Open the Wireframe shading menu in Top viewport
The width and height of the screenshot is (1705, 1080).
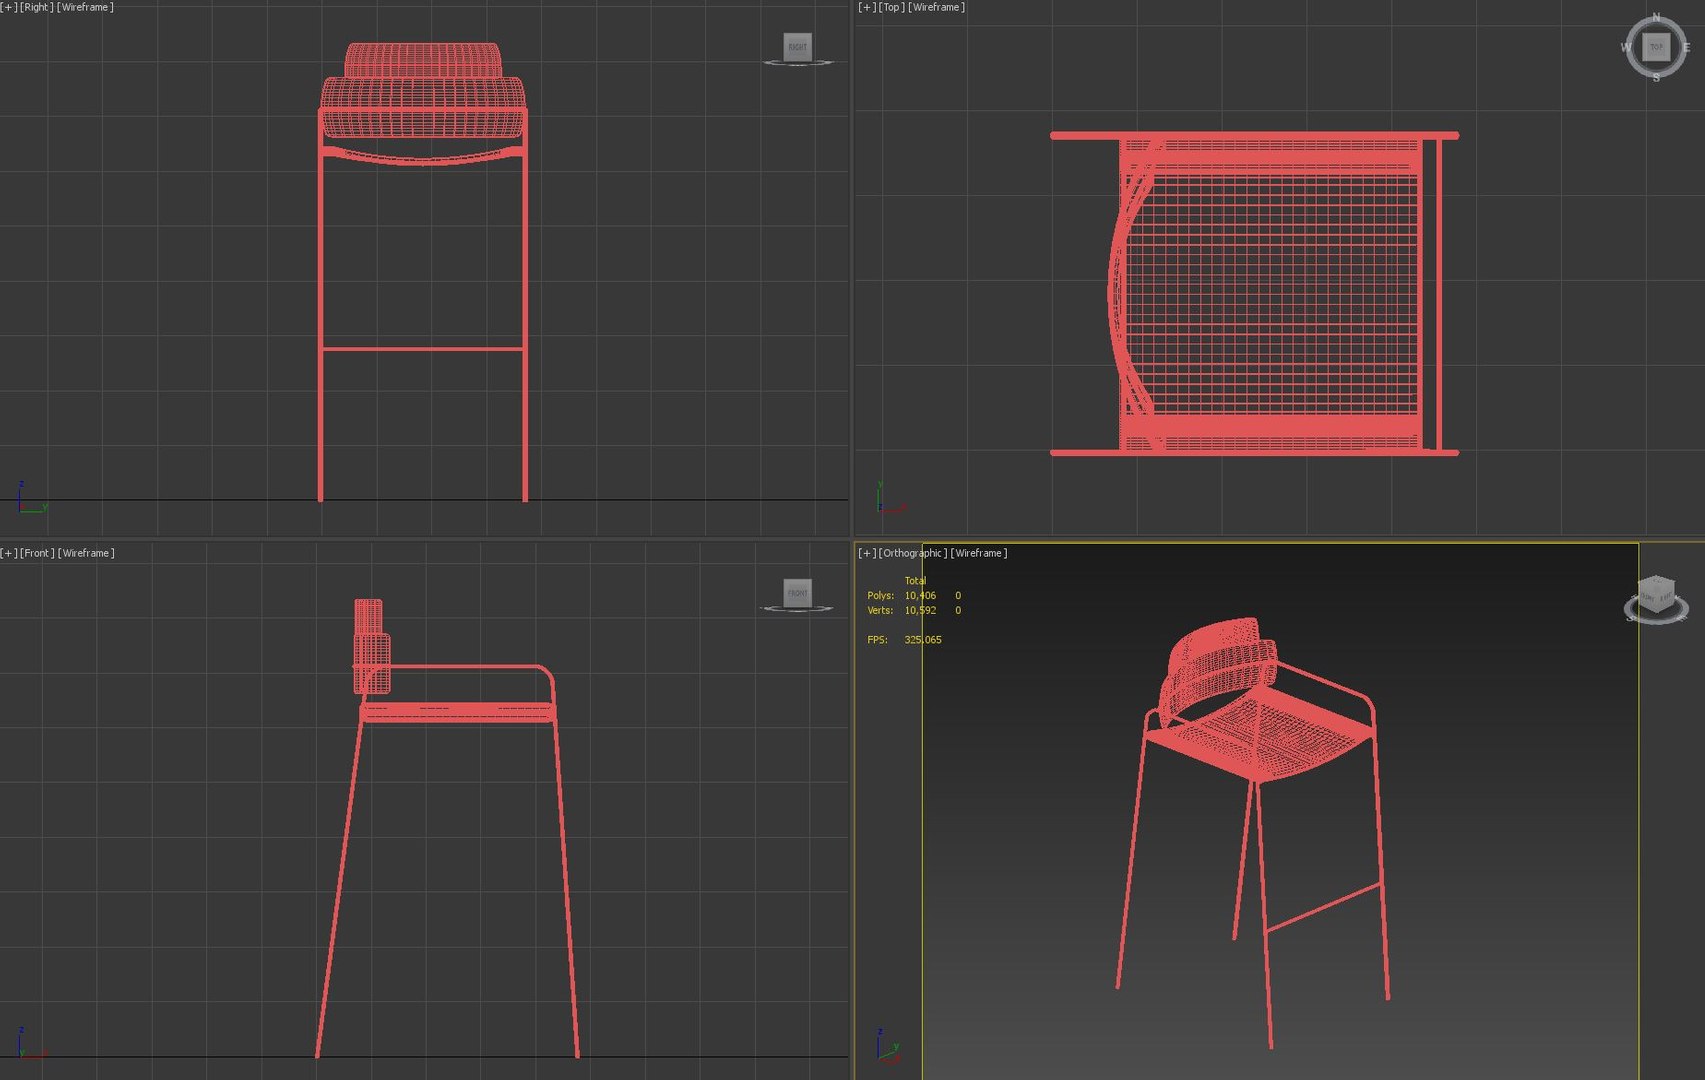point(936,7)
